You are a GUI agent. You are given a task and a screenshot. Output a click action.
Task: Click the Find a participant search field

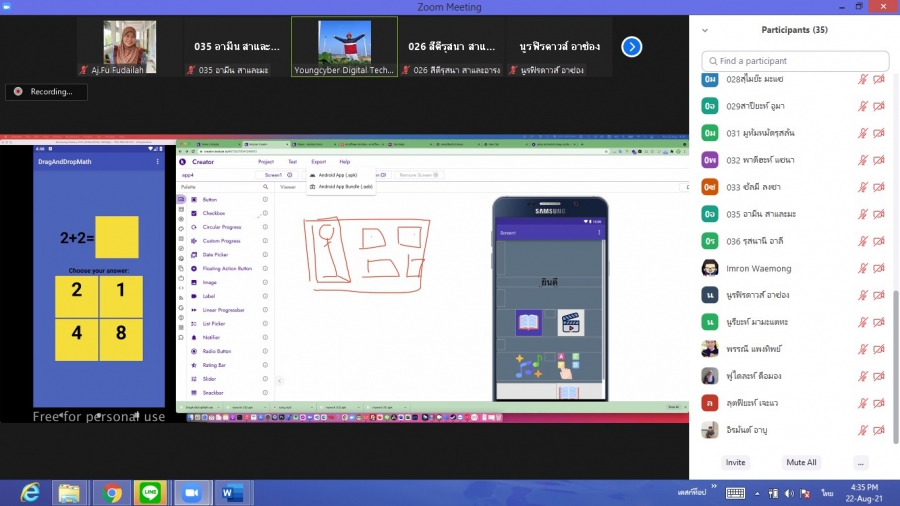795,61
